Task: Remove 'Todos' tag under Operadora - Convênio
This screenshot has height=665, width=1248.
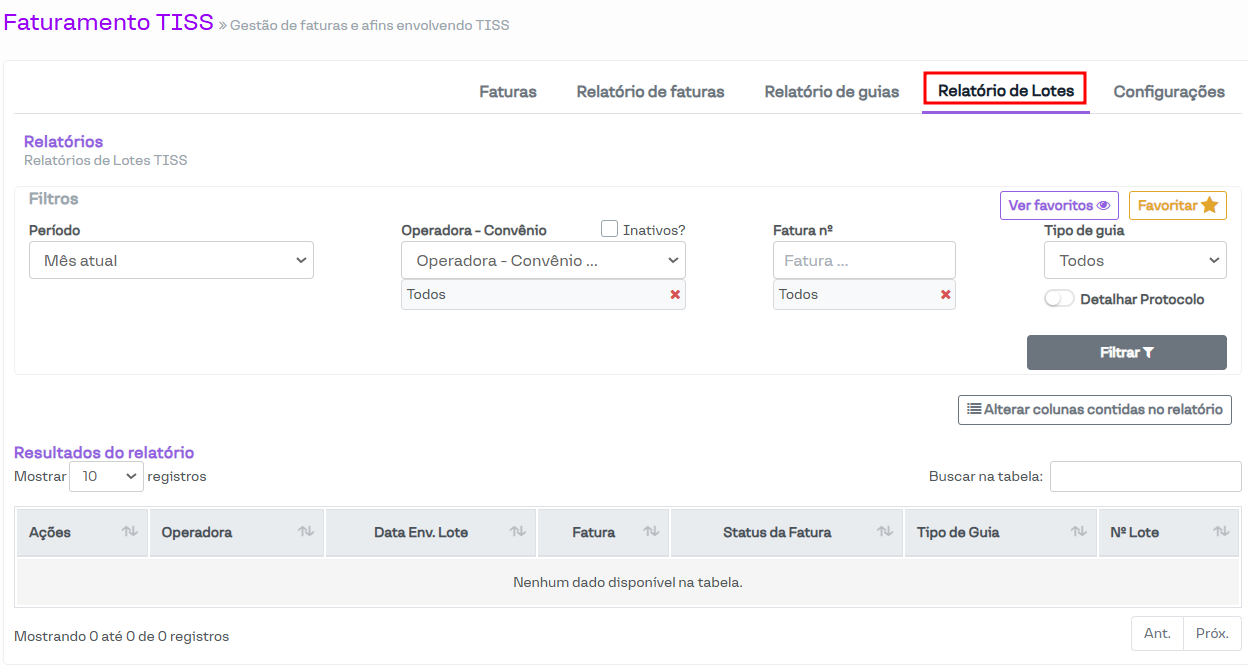Action: (675, 295)
